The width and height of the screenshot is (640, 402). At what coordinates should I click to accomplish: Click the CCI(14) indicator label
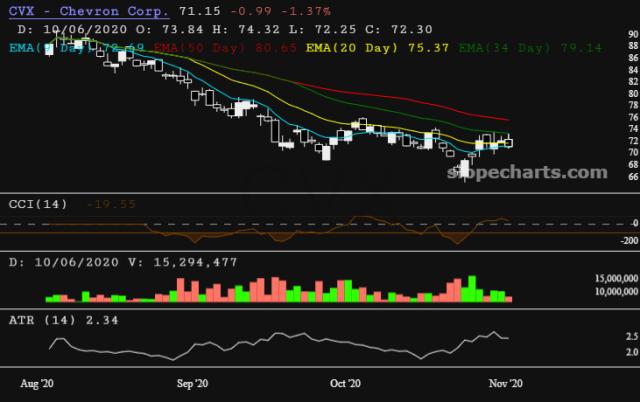click(38, 204)
